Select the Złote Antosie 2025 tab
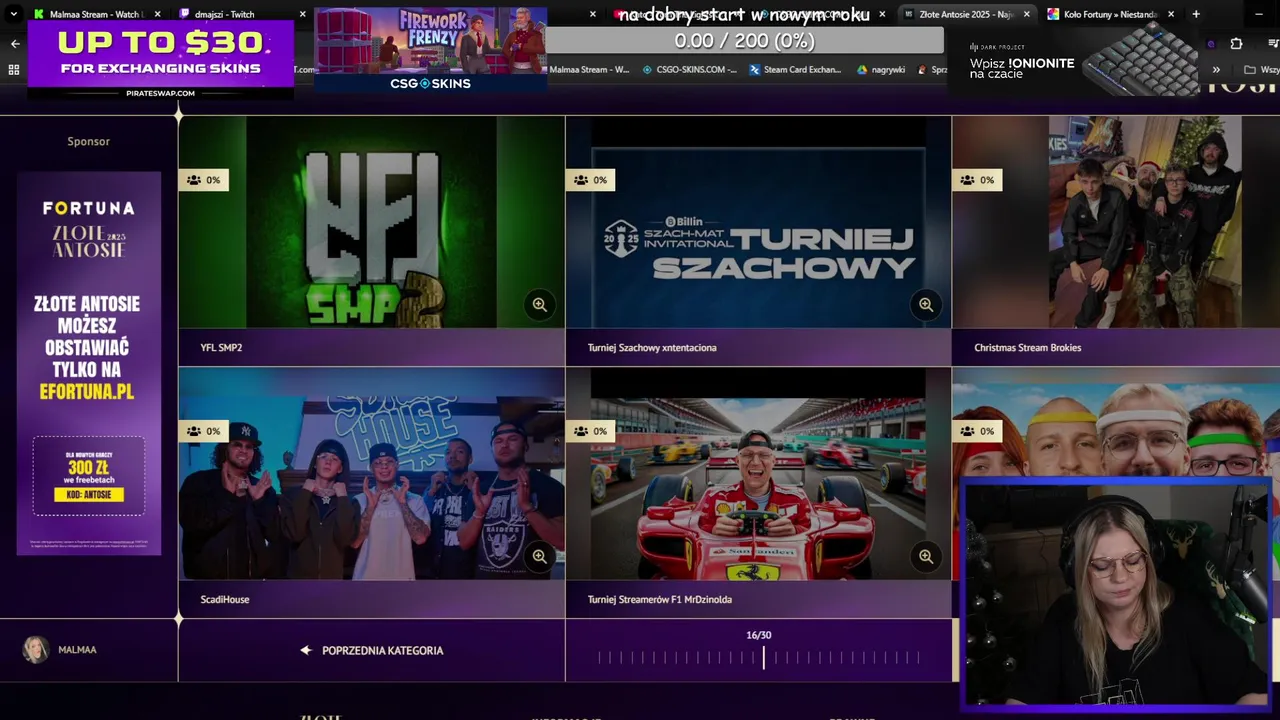The width and height of the screenshot is (1280, 720). pyautogui.click(x=965, y=14)
